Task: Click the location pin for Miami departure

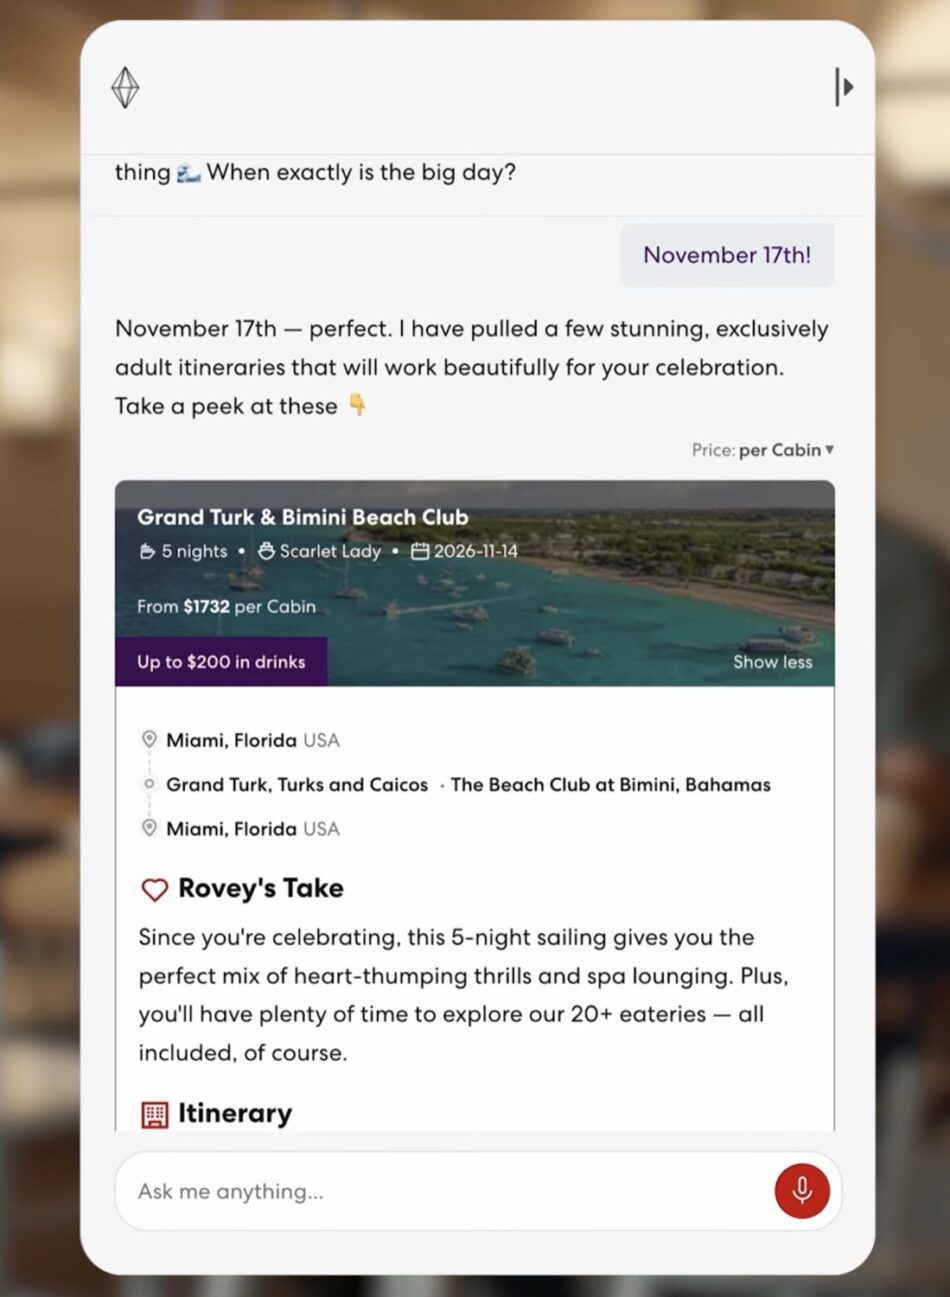Action: pos(149,740)
